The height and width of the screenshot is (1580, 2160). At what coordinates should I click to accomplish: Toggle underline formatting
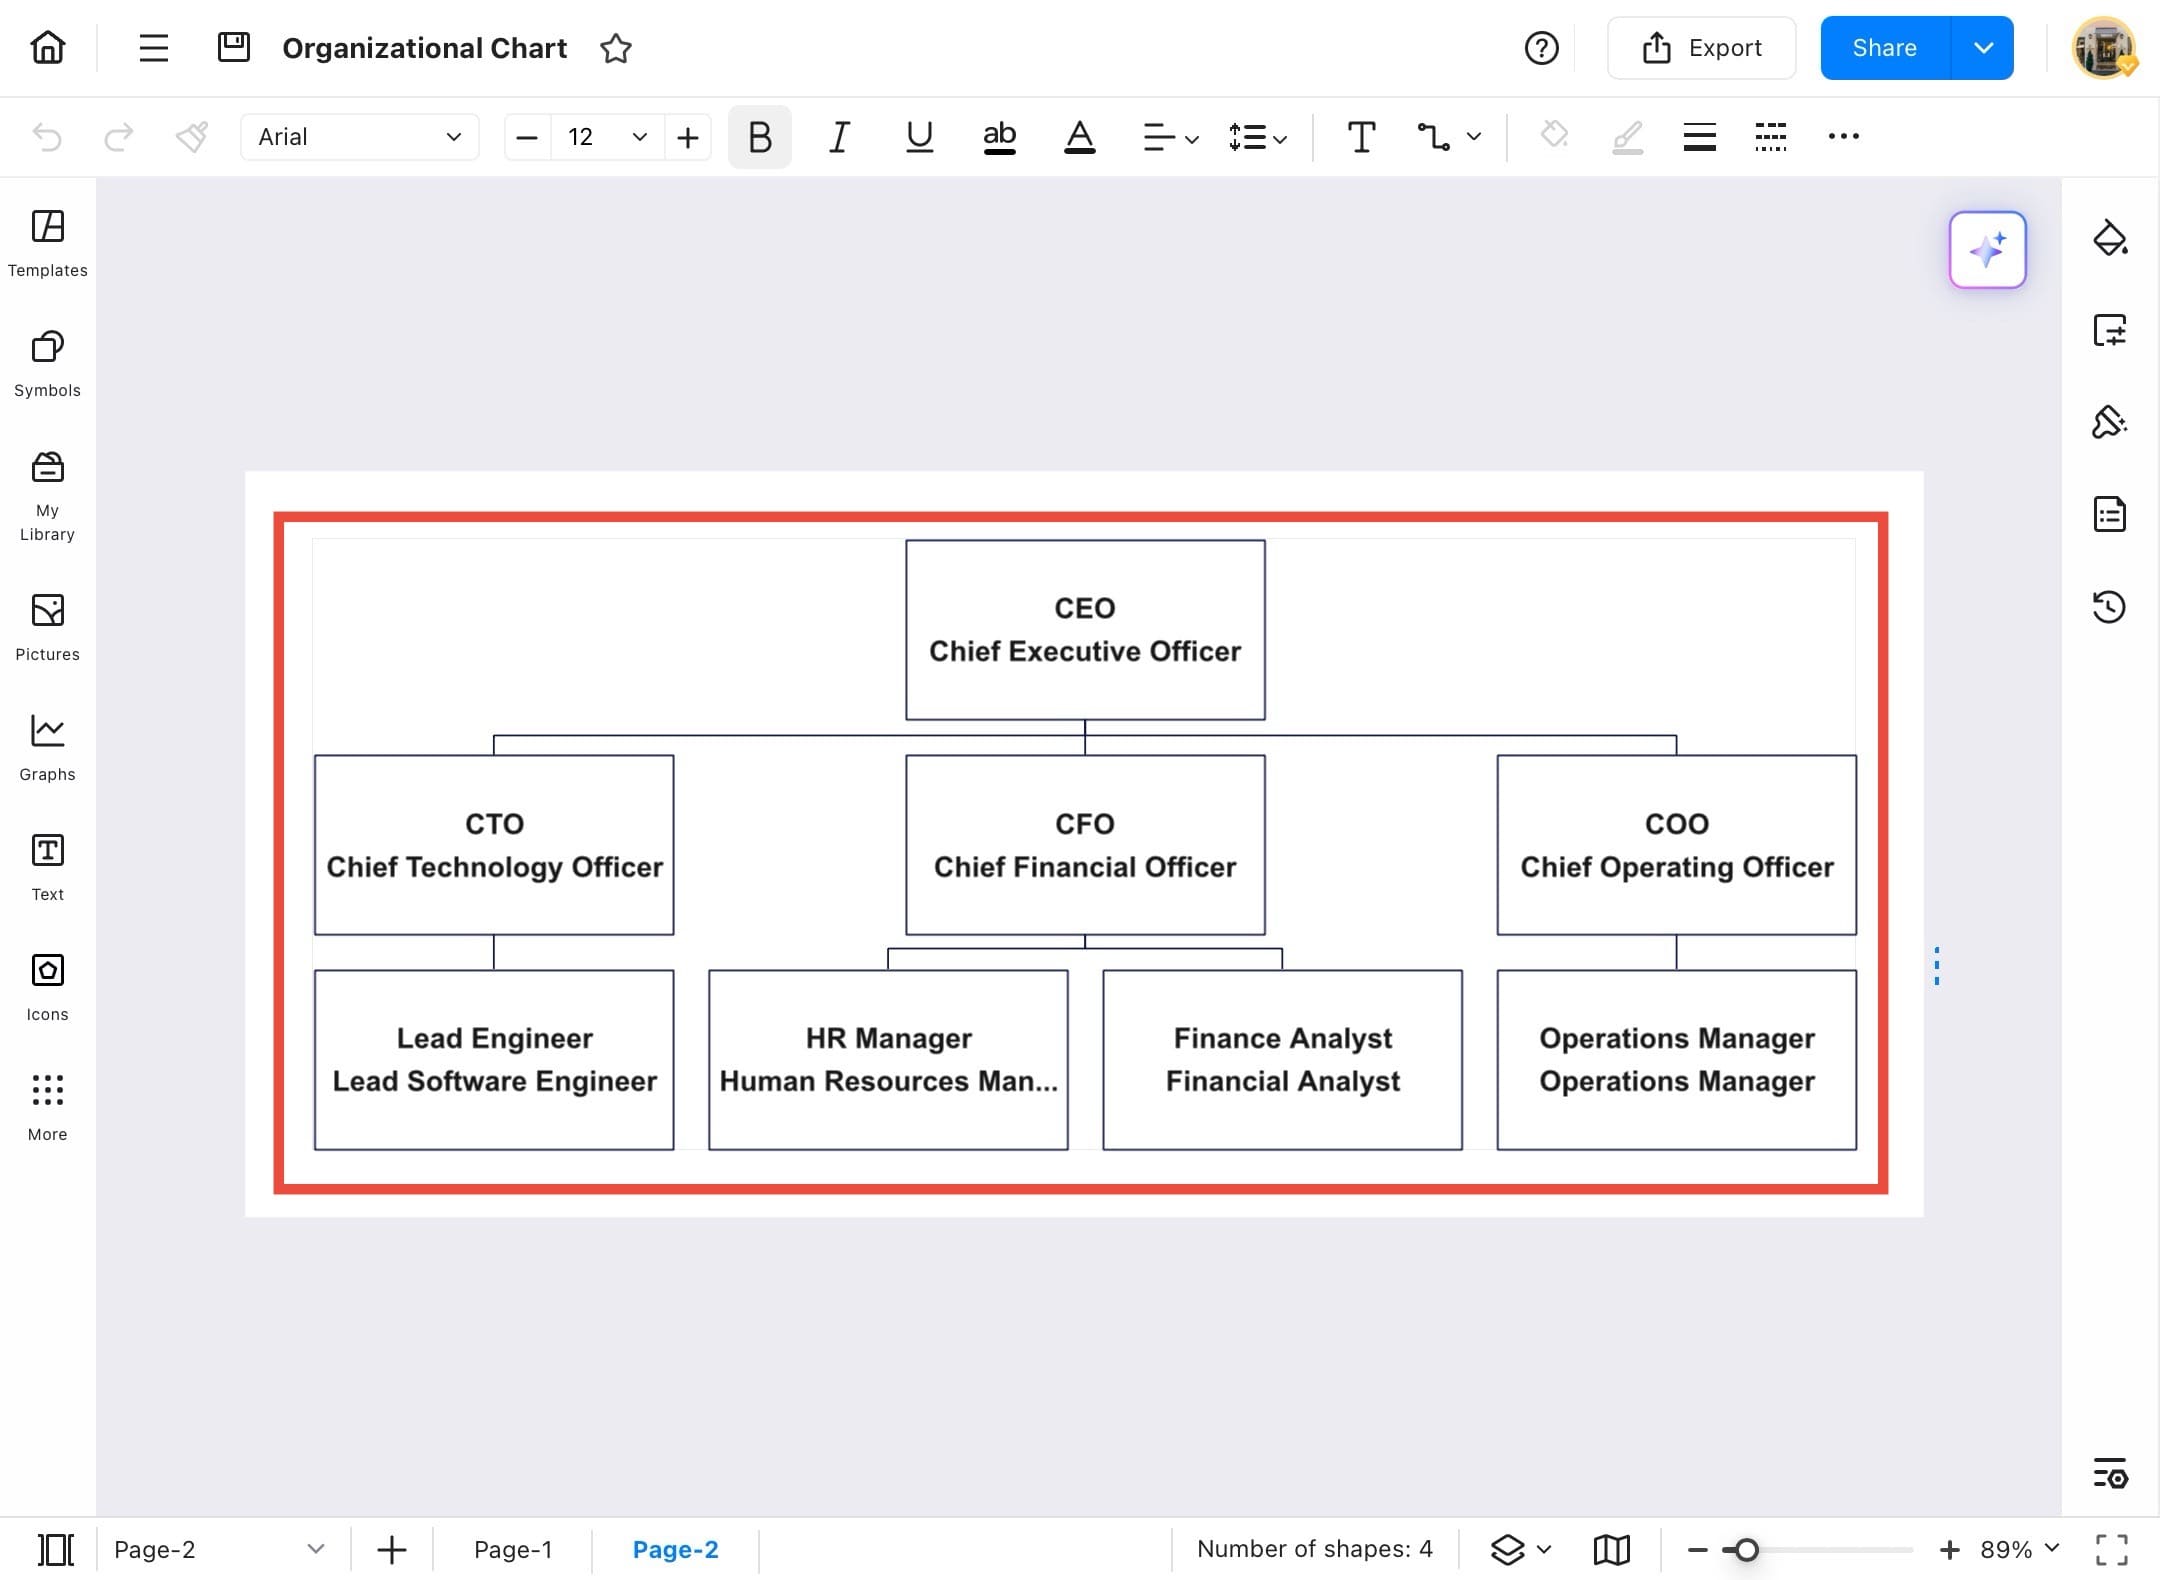tap(918, 137)
